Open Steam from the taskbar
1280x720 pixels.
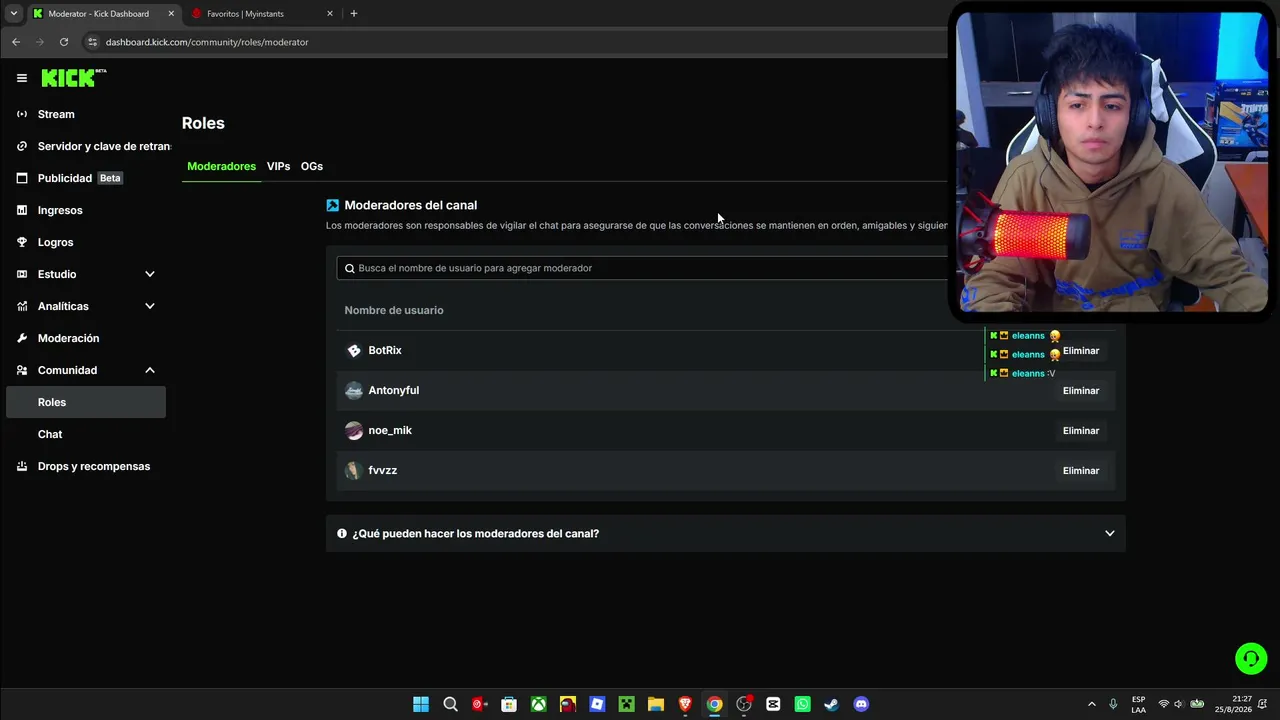[831, 704]
